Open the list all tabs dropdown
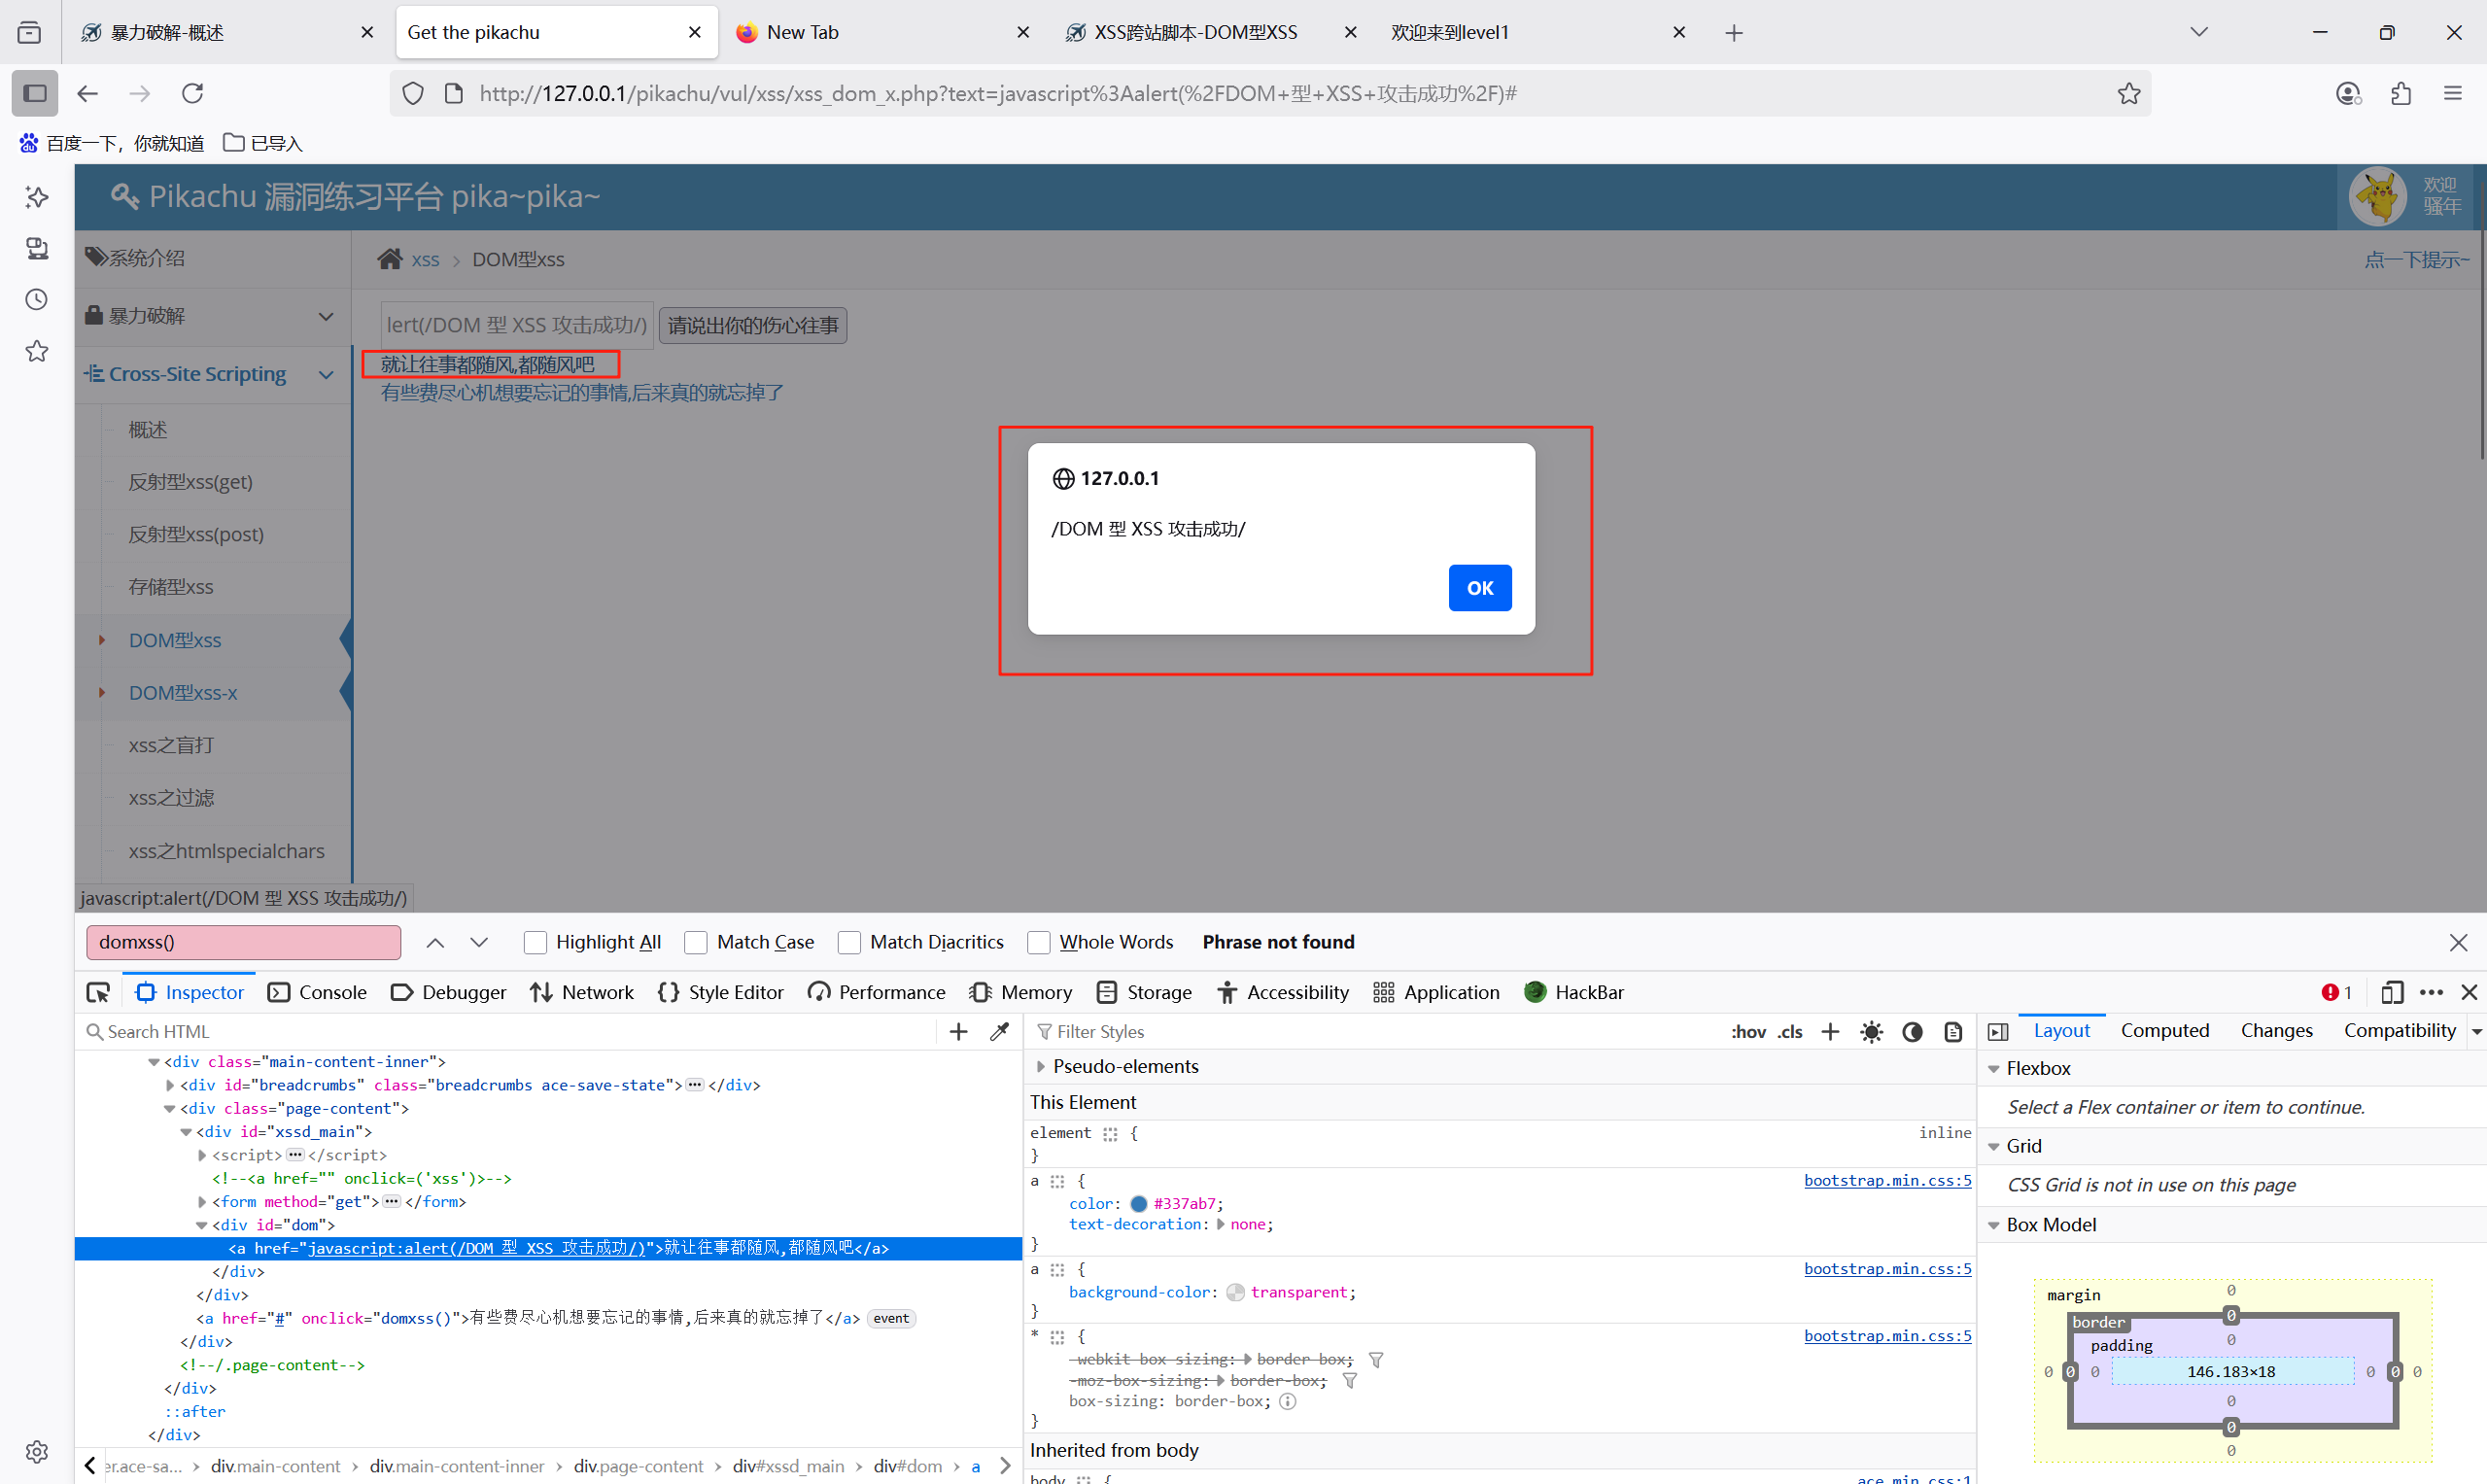 pyautogui.click(x=2198, y=32)
